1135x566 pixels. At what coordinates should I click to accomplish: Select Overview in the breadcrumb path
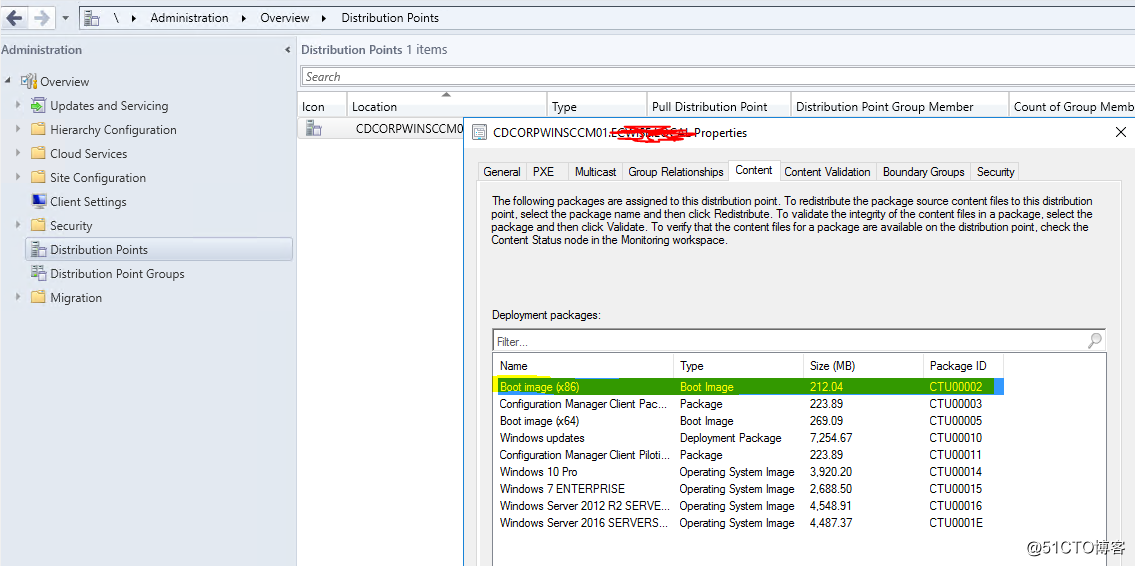[285, 18]
